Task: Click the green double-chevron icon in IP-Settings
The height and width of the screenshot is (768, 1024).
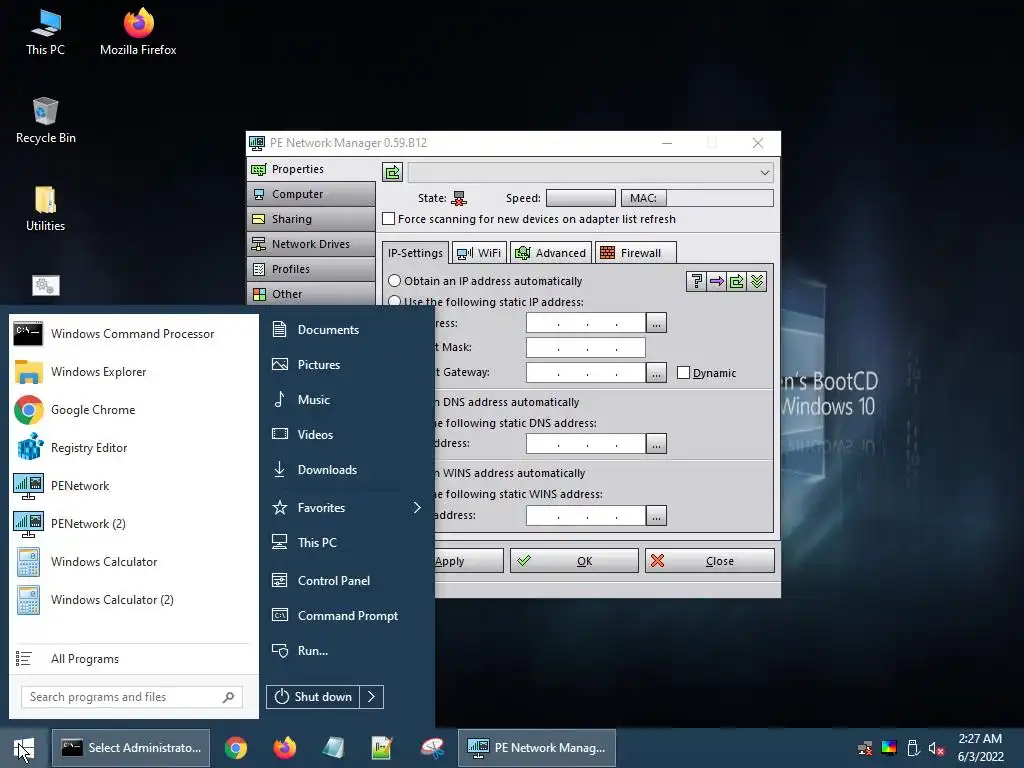Action: tap(757, 281)
